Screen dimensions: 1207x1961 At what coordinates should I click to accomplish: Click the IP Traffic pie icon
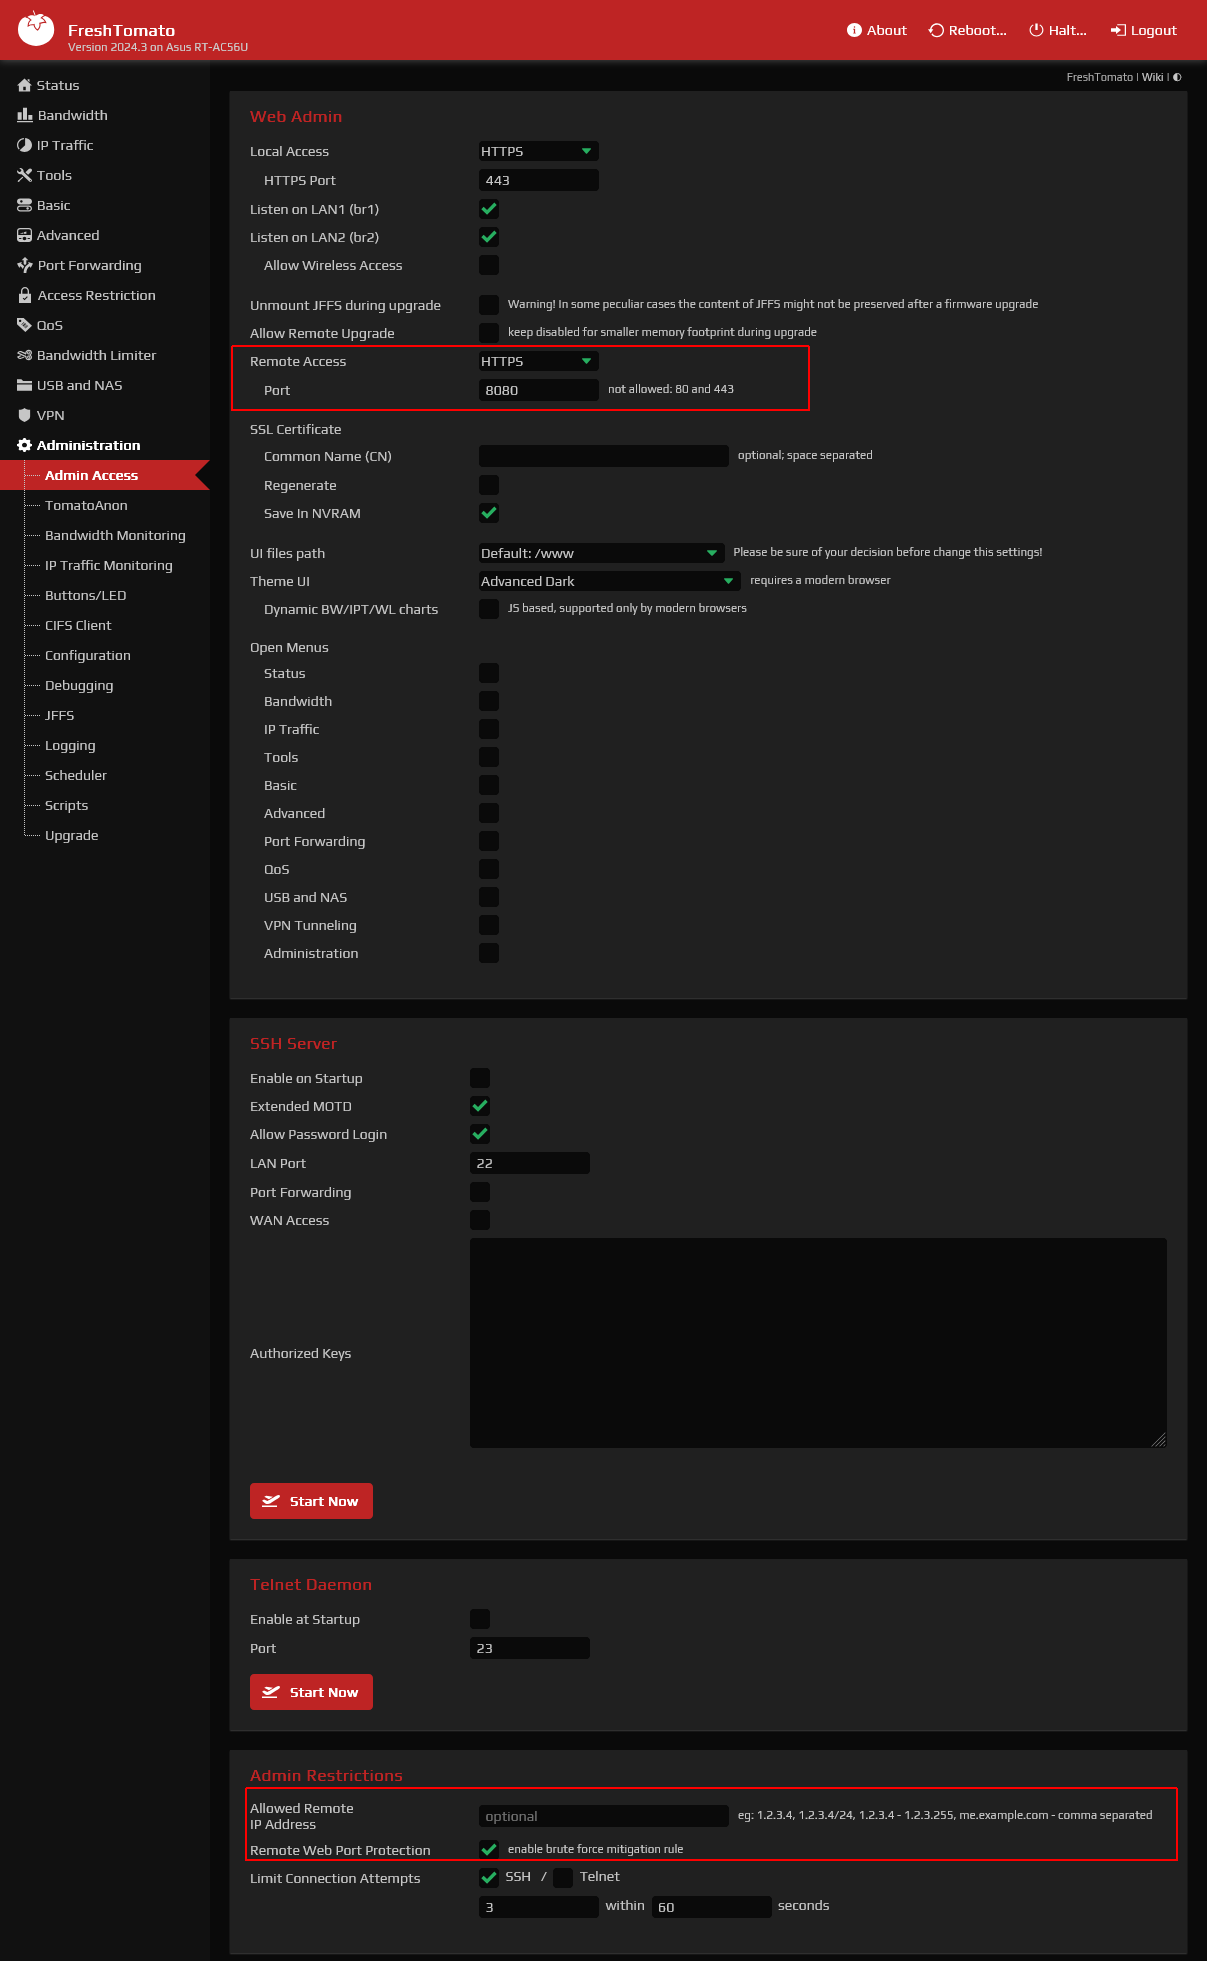coord(25,145)
